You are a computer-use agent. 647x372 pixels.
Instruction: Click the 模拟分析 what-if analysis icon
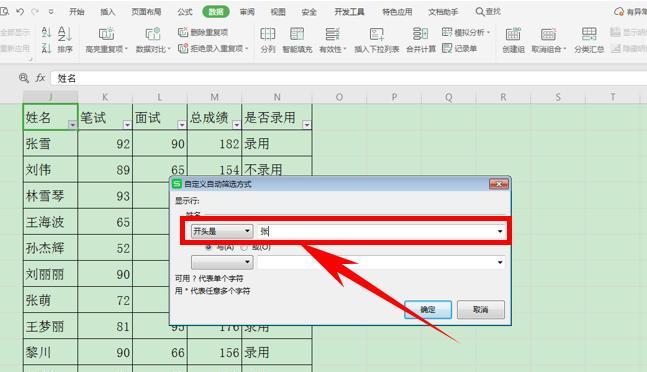[x=446, y=32]
